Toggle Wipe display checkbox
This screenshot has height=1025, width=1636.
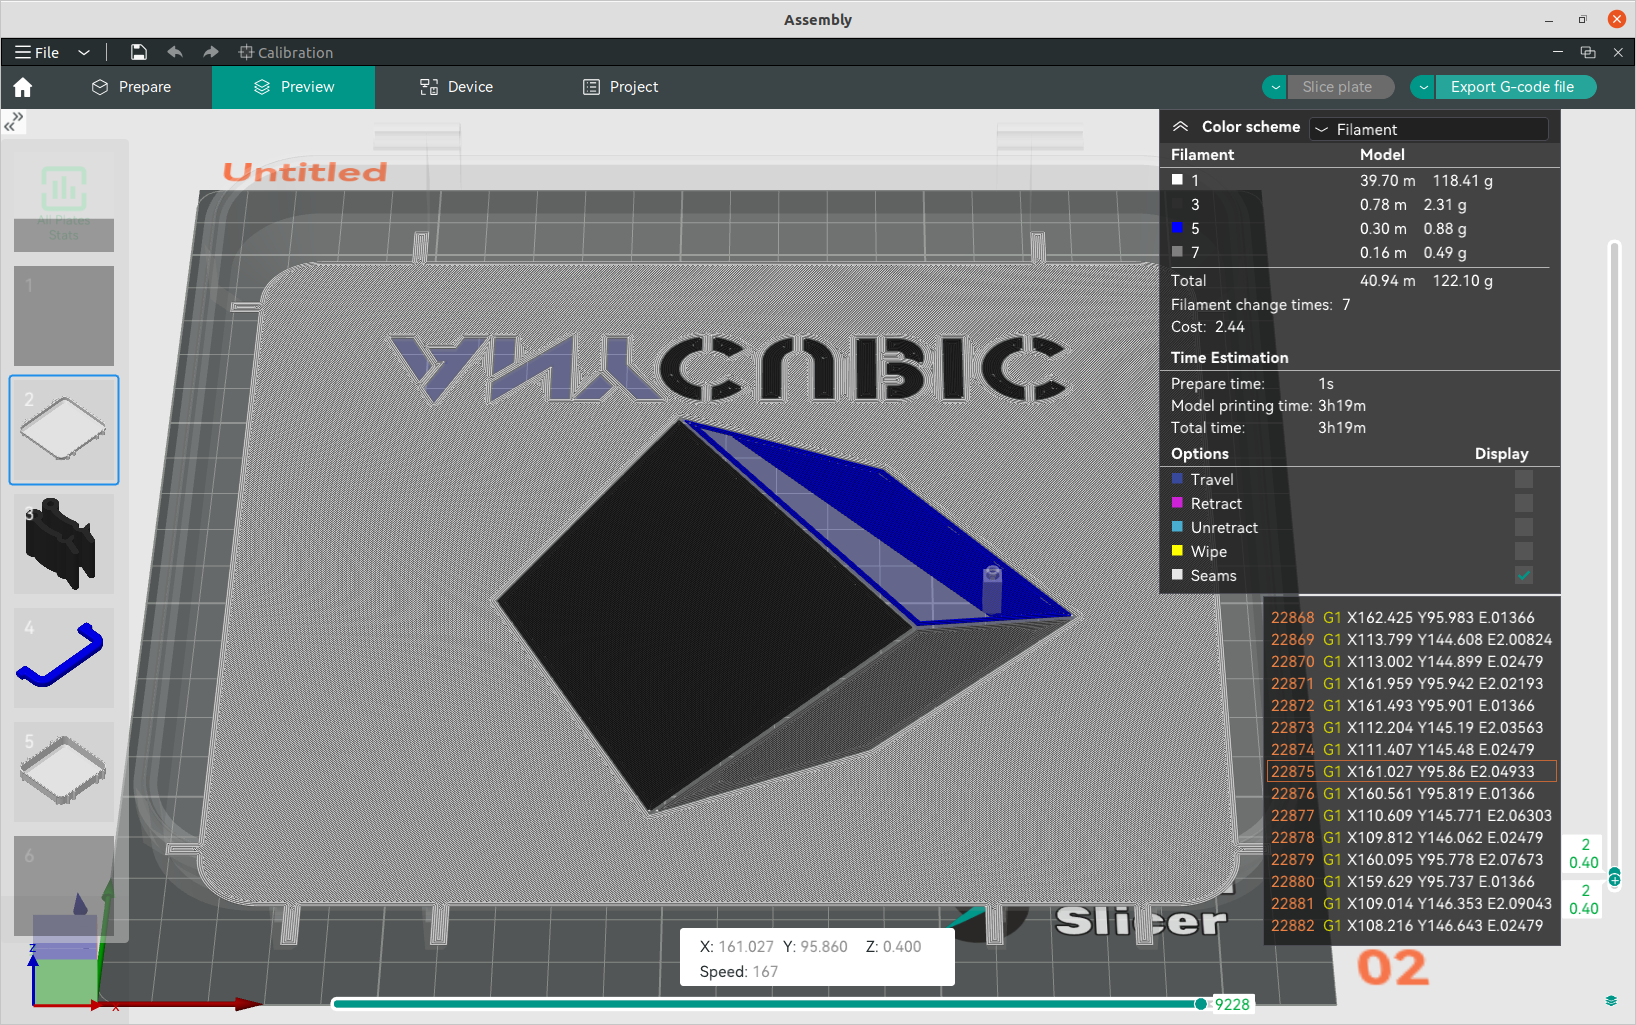pyautogui.click(x=1524, y=551)
